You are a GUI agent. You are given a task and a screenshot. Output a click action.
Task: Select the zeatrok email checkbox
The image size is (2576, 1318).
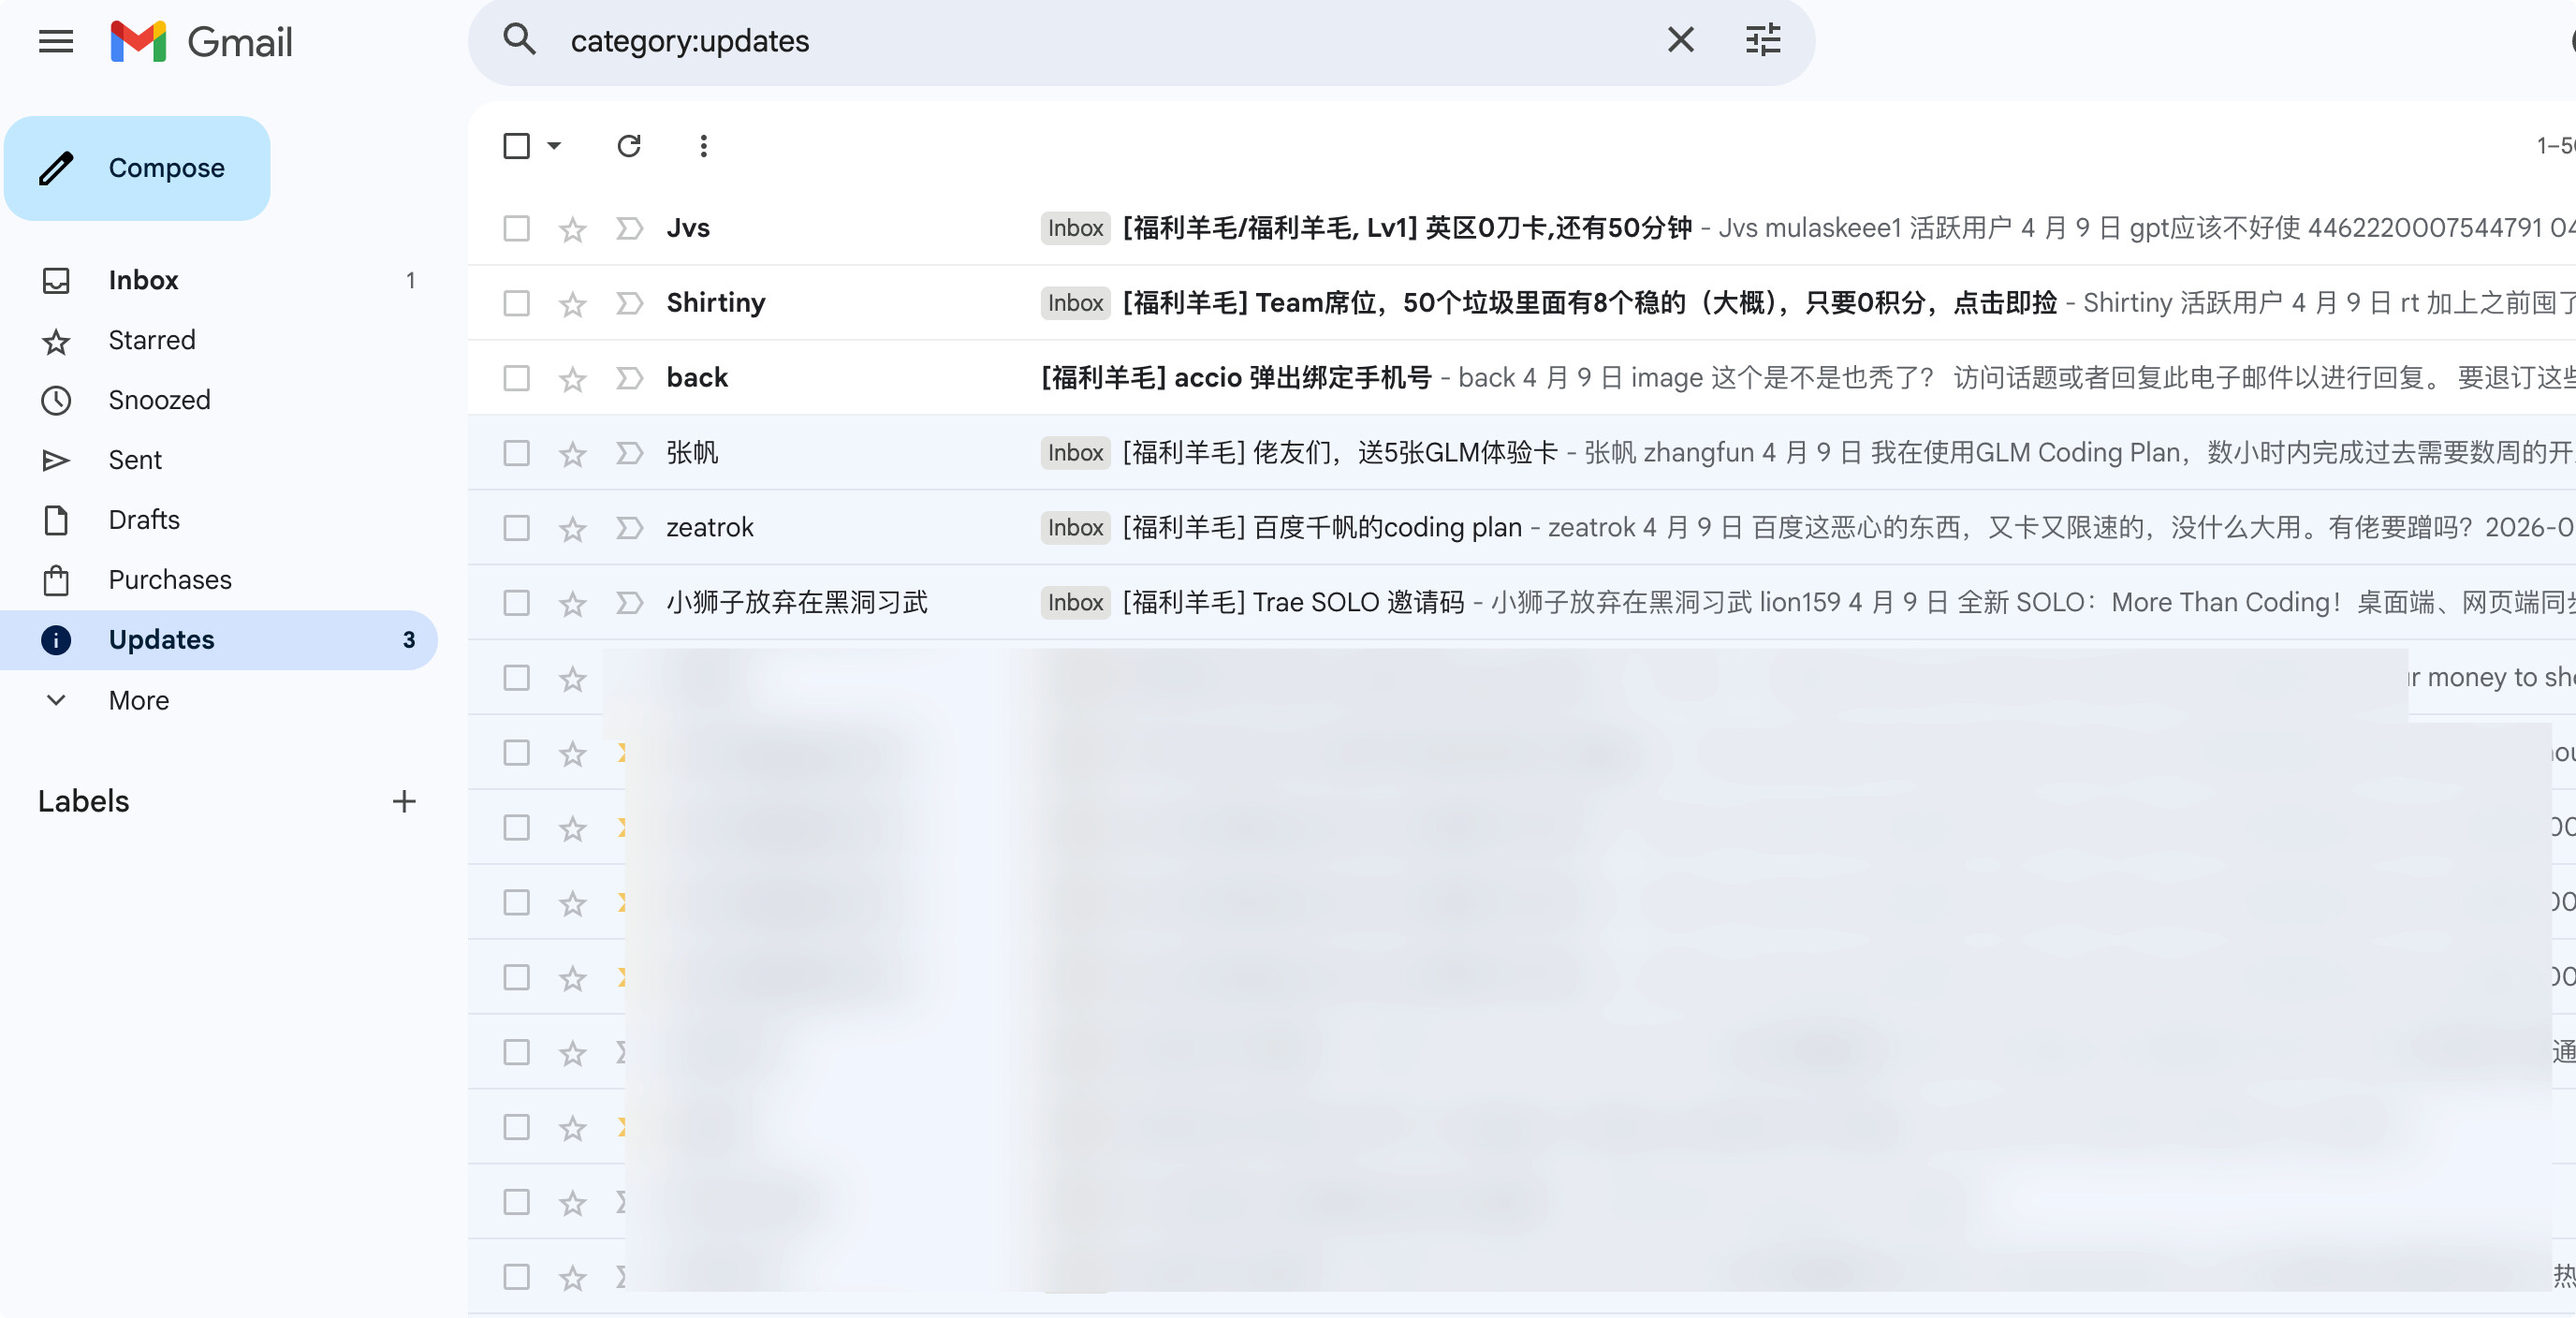(517, 528)
